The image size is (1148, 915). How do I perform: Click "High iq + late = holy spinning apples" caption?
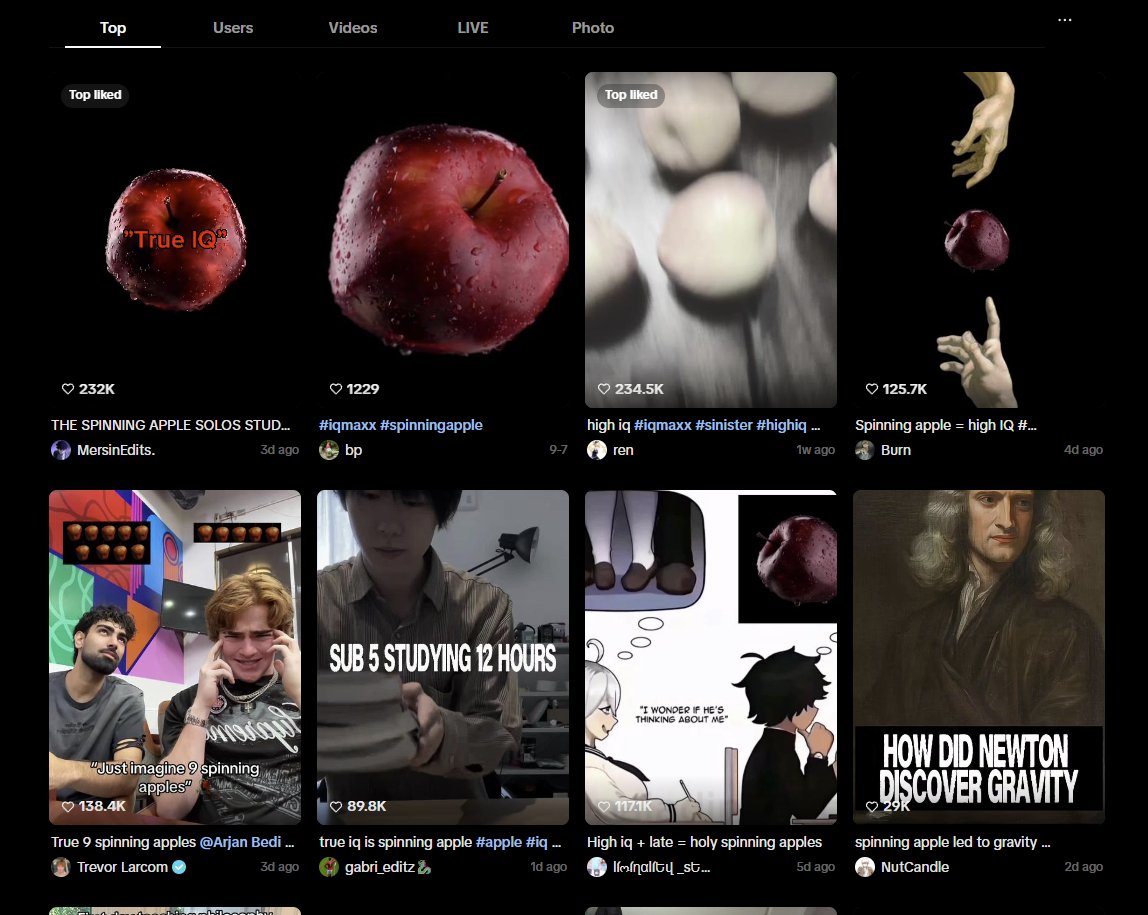pyautogui.click(x=704, y=843)
